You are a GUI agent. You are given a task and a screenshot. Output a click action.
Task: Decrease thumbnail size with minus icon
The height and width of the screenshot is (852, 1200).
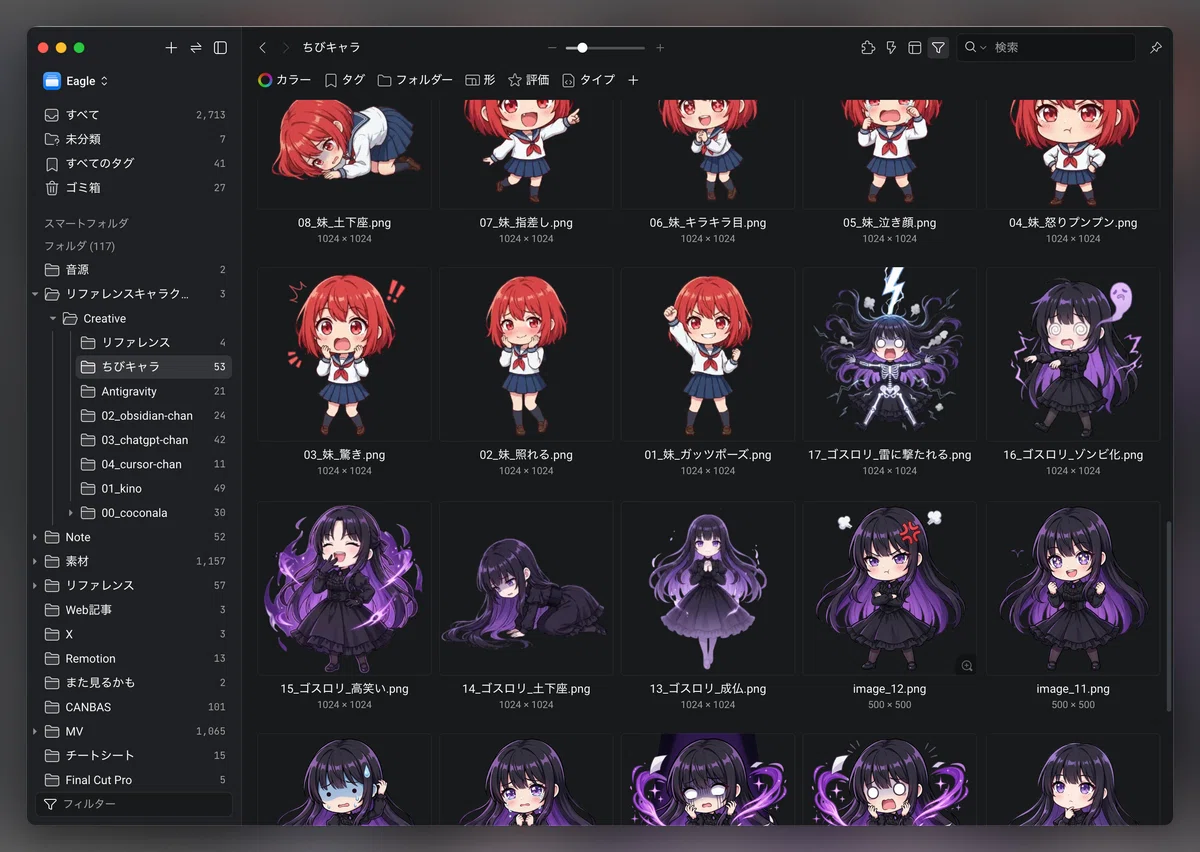552,48
